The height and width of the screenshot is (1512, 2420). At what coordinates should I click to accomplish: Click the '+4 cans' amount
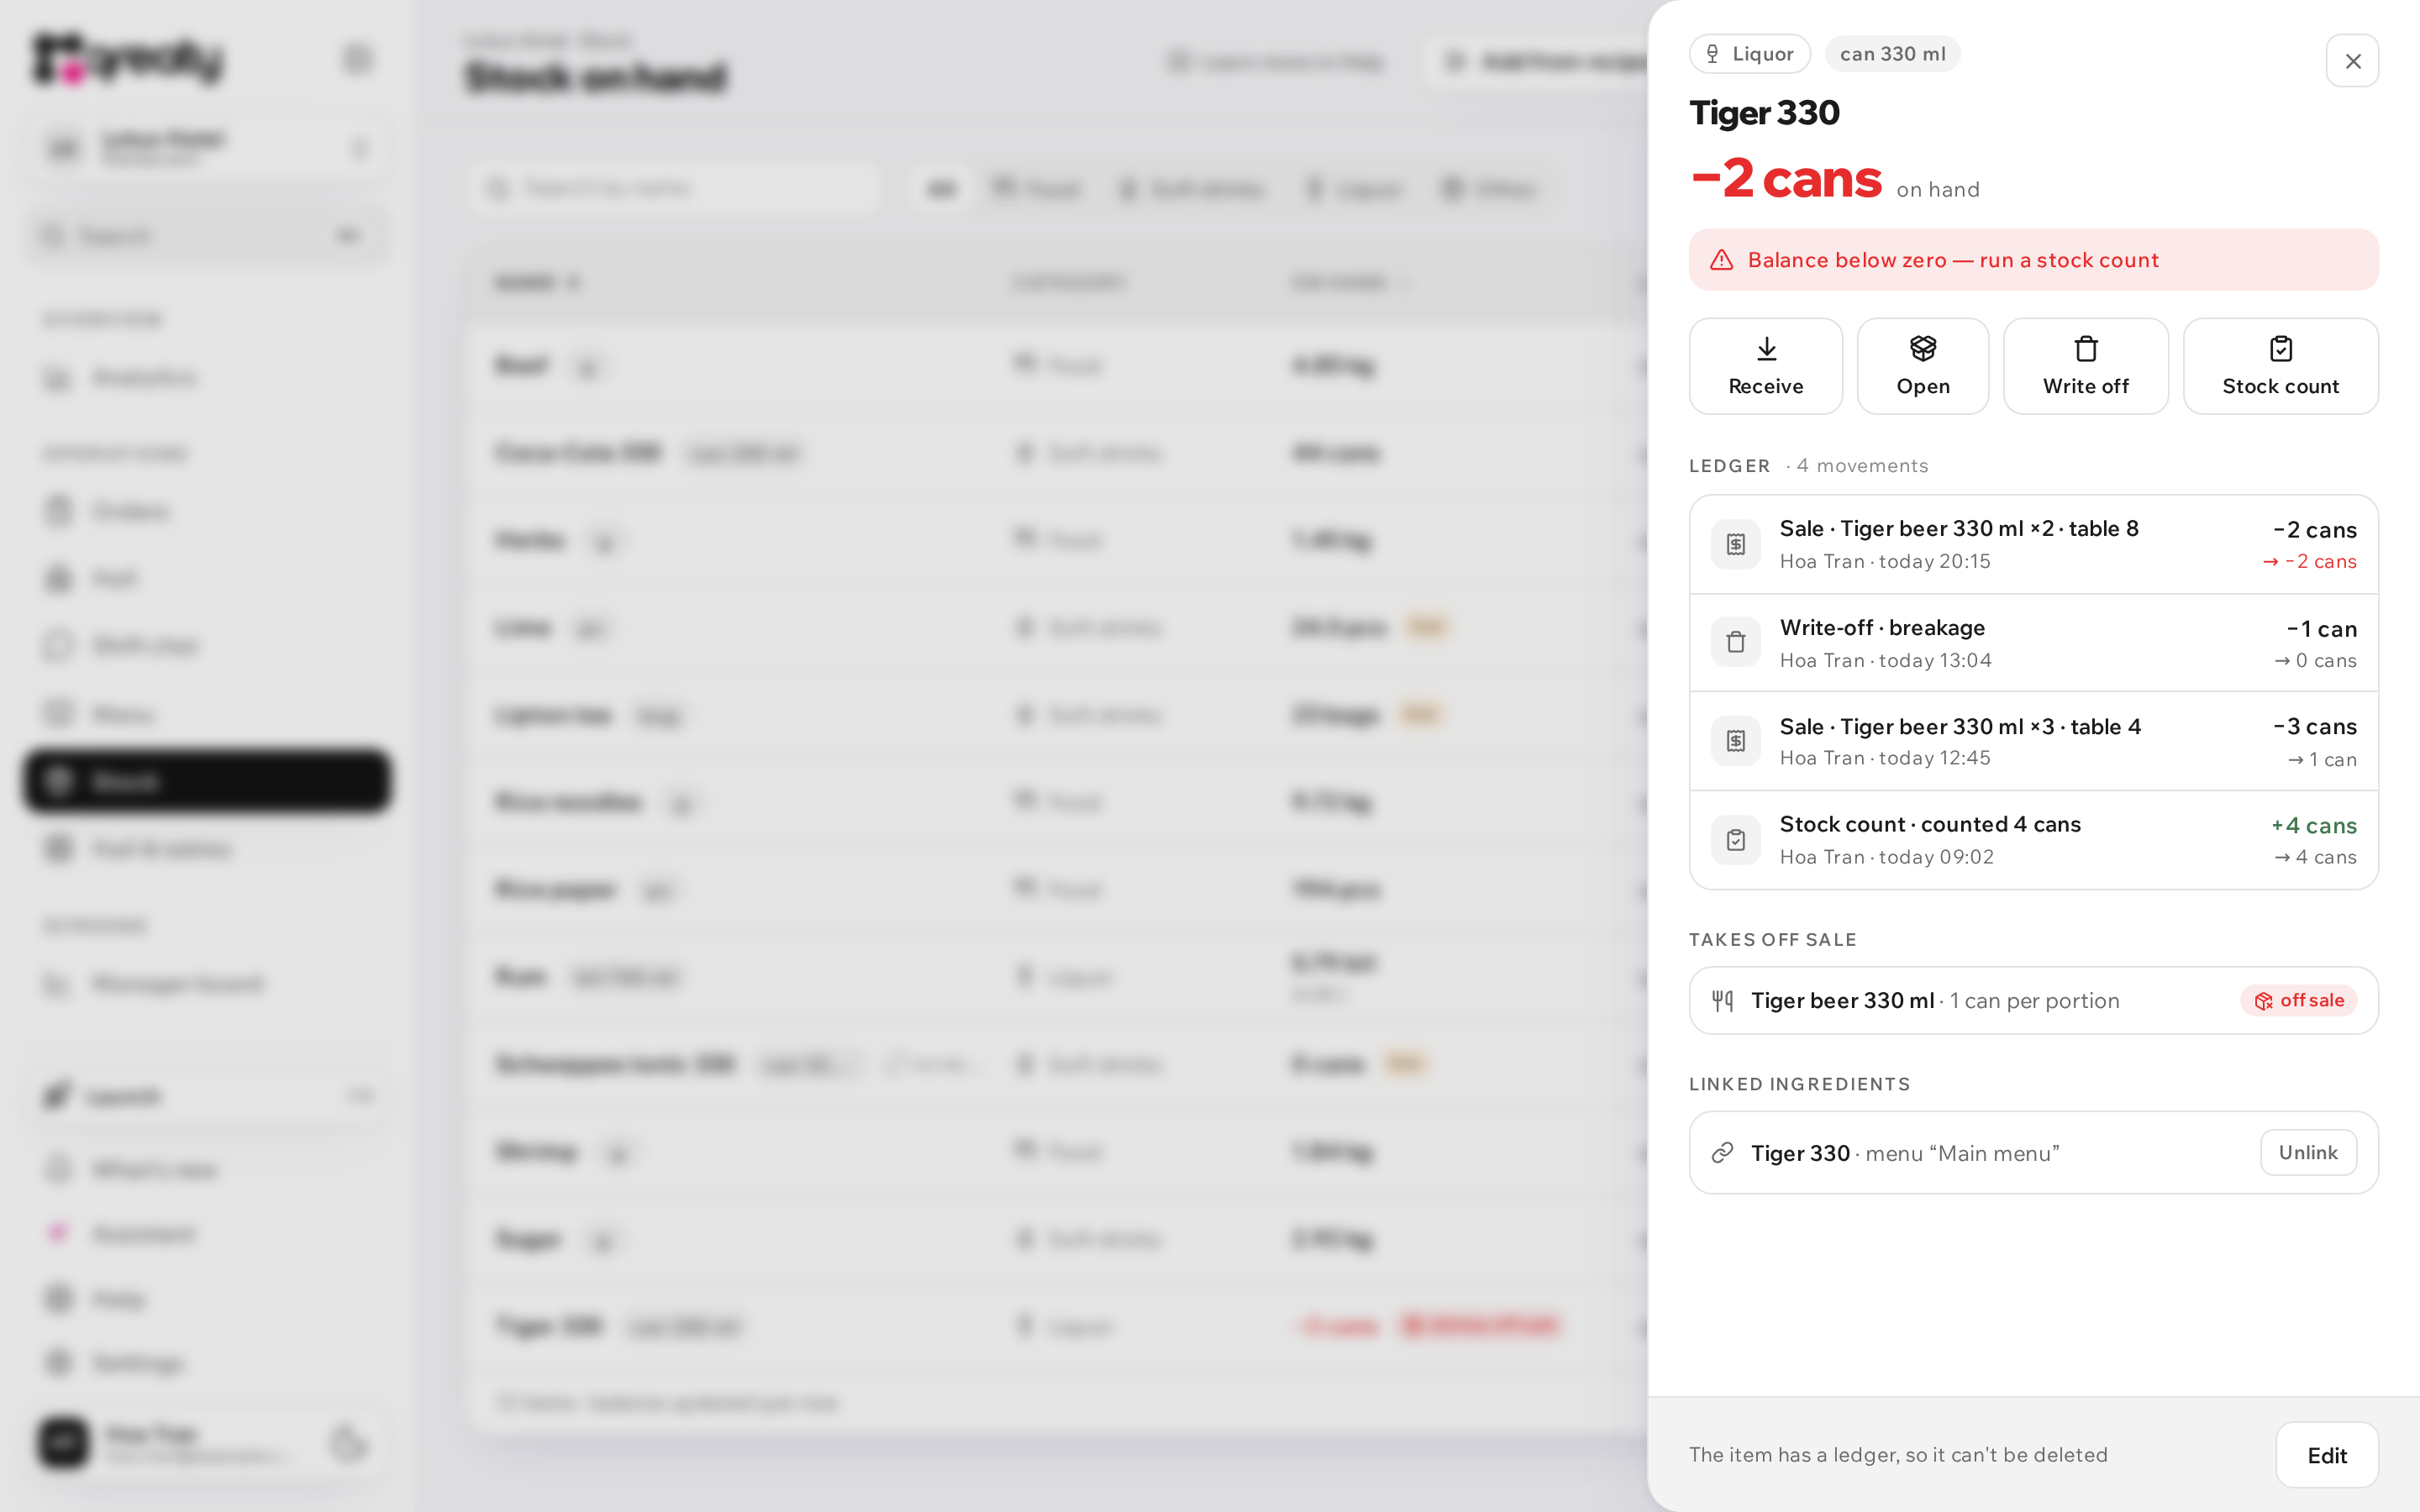[2313, 825]
